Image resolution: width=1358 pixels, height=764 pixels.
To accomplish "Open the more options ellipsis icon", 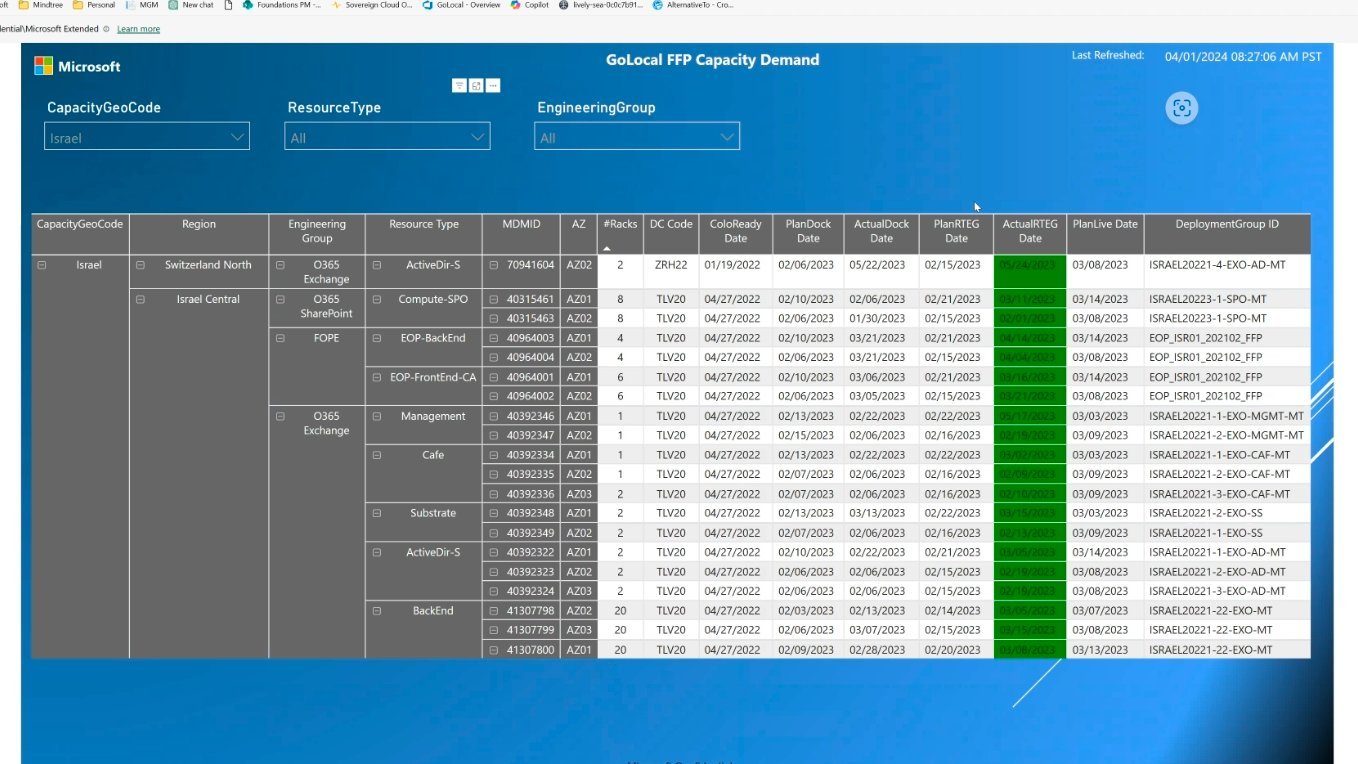I will pyautogui.click(x=492, y=85).
